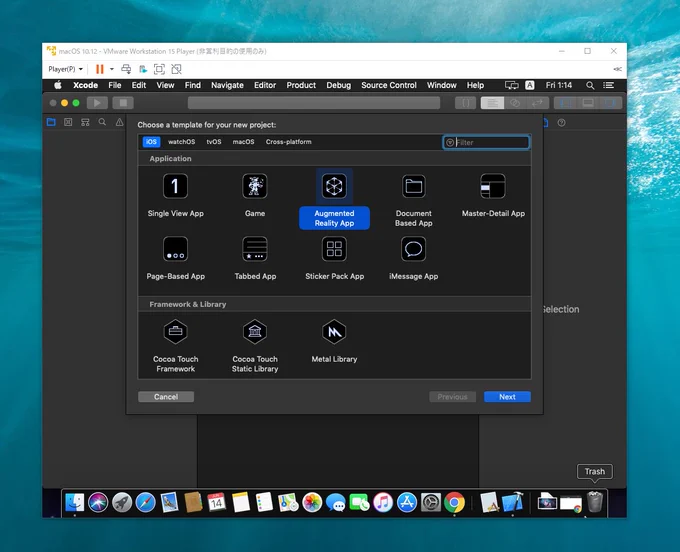
Task: Open Google Chrome from the Dock
Action: click(454, 503)
